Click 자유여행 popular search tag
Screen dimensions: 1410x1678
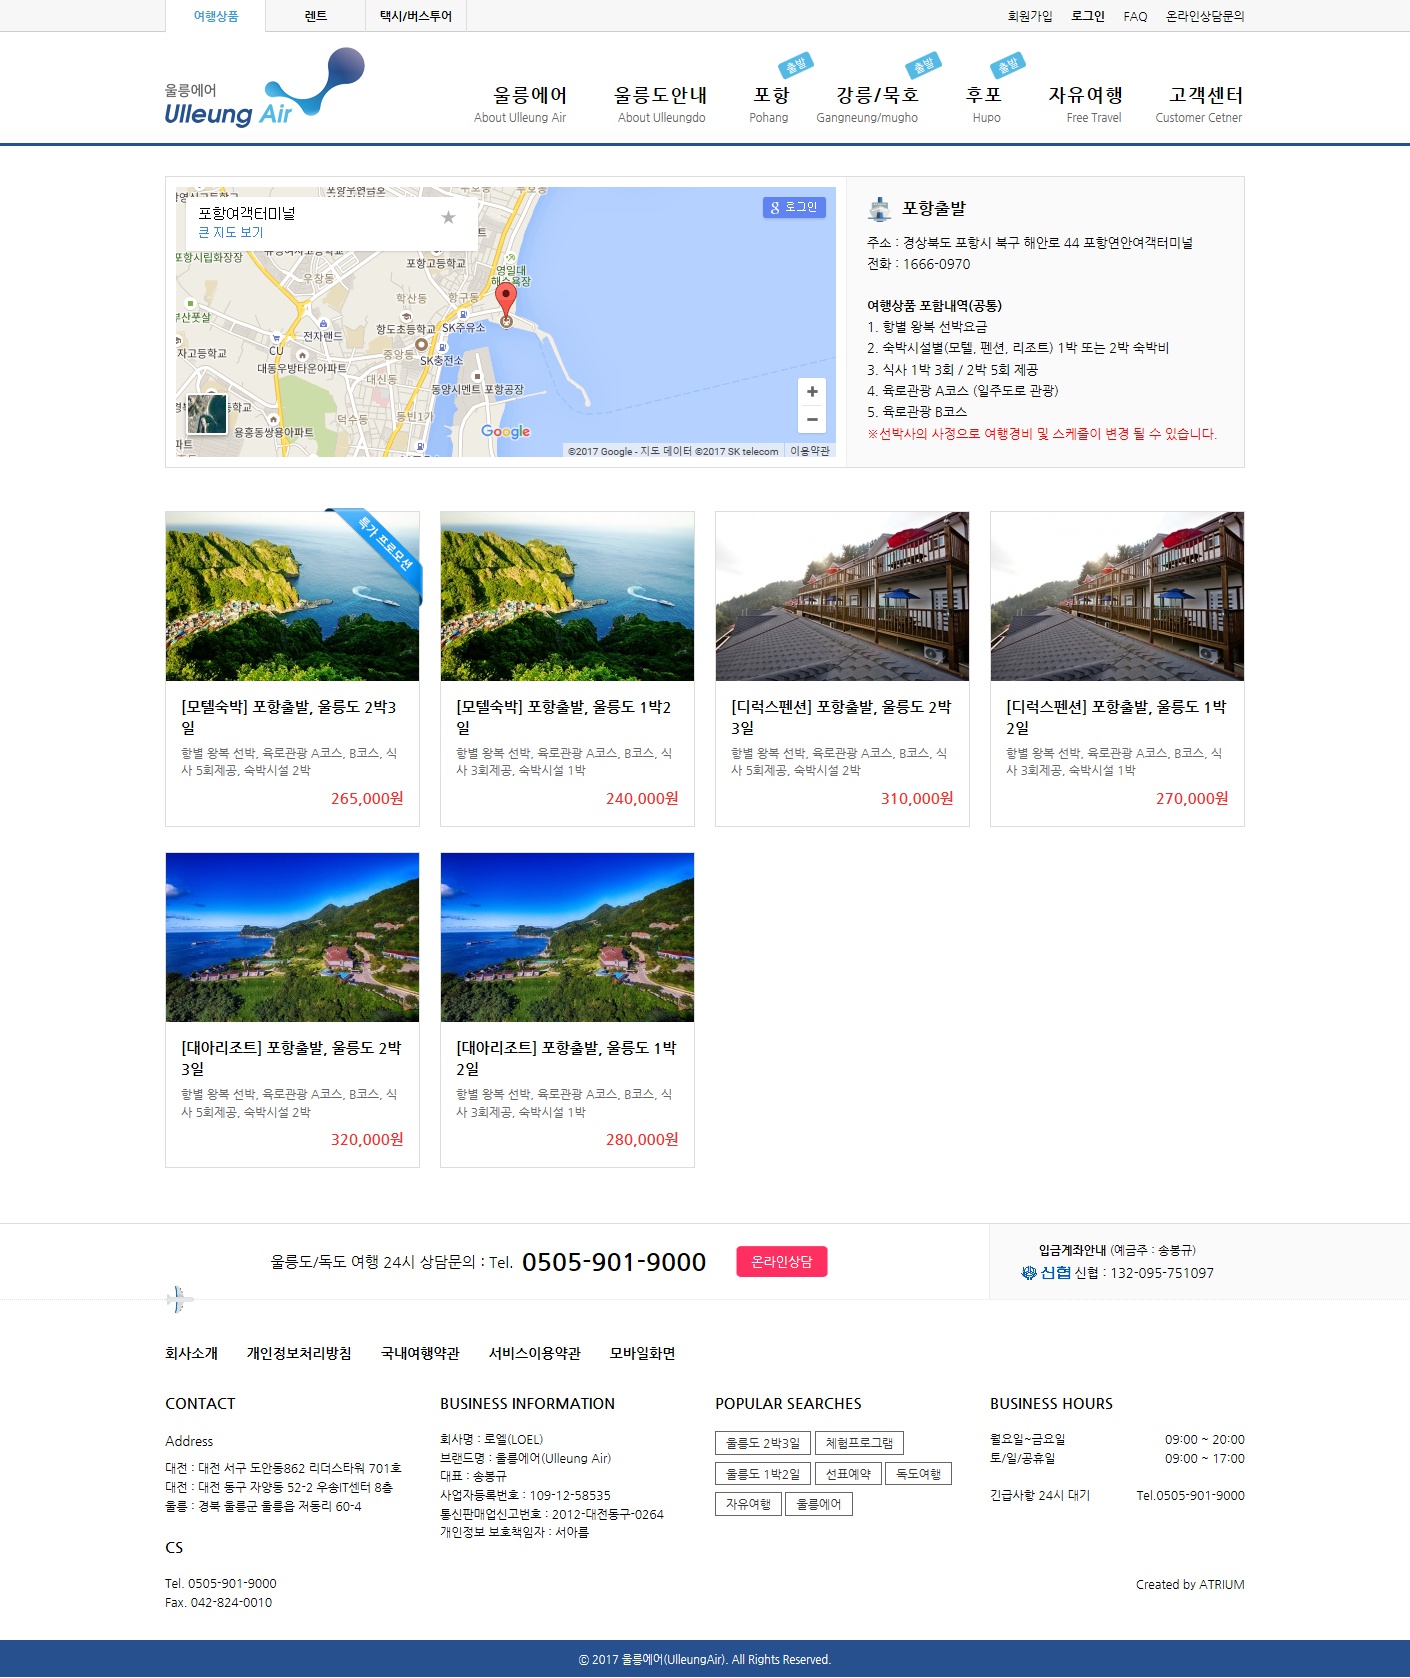click(x=748, y=1504)
